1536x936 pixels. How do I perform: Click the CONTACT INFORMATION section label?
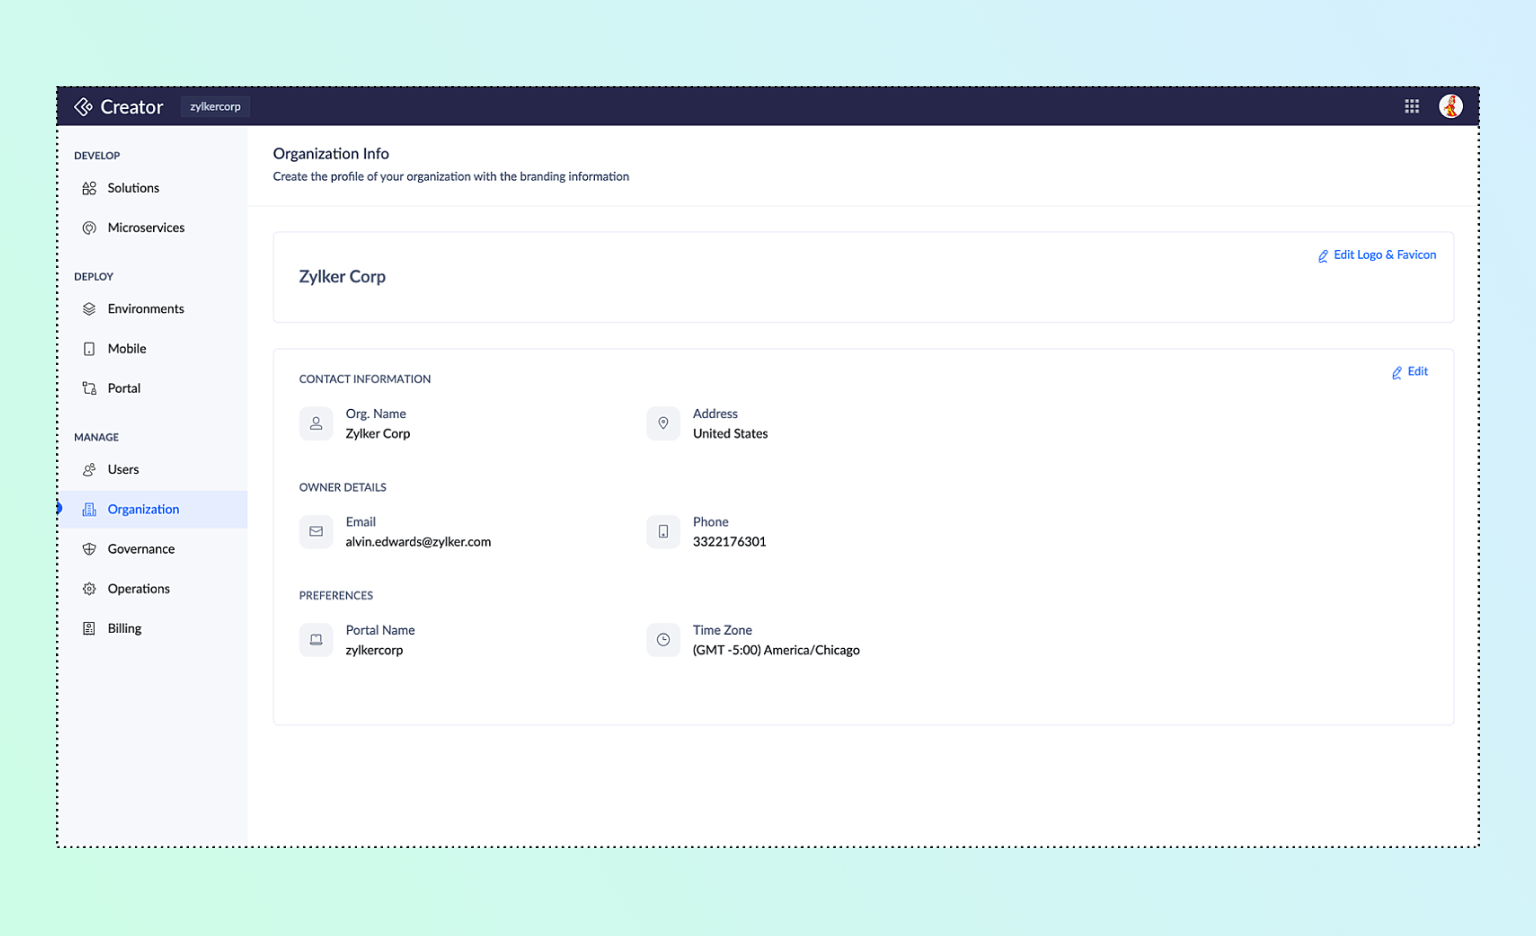tap(365, 379)
